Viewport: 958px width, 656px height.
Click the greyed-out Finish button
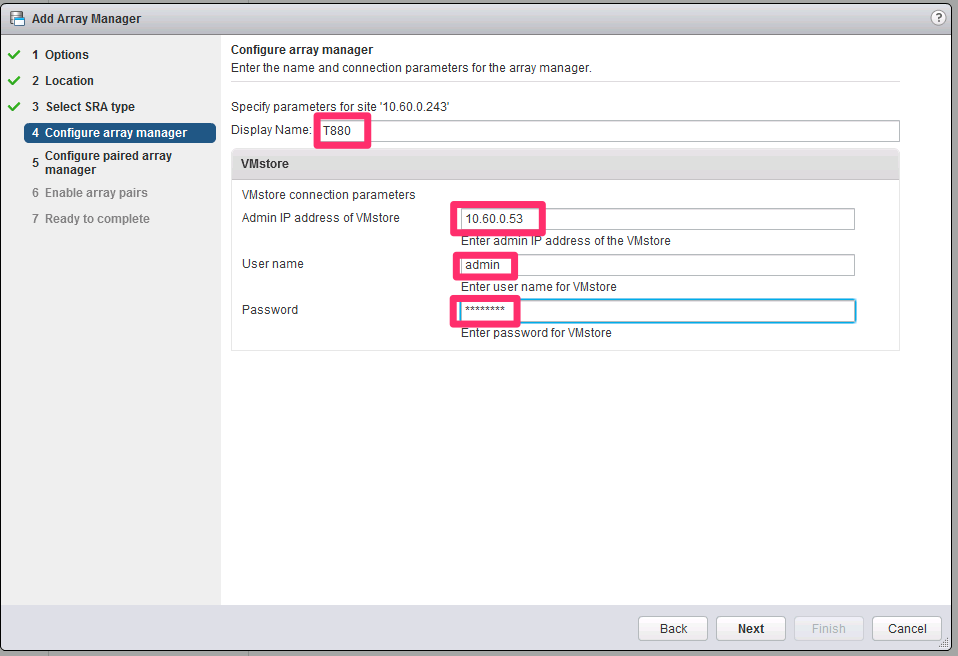(828, 629)
